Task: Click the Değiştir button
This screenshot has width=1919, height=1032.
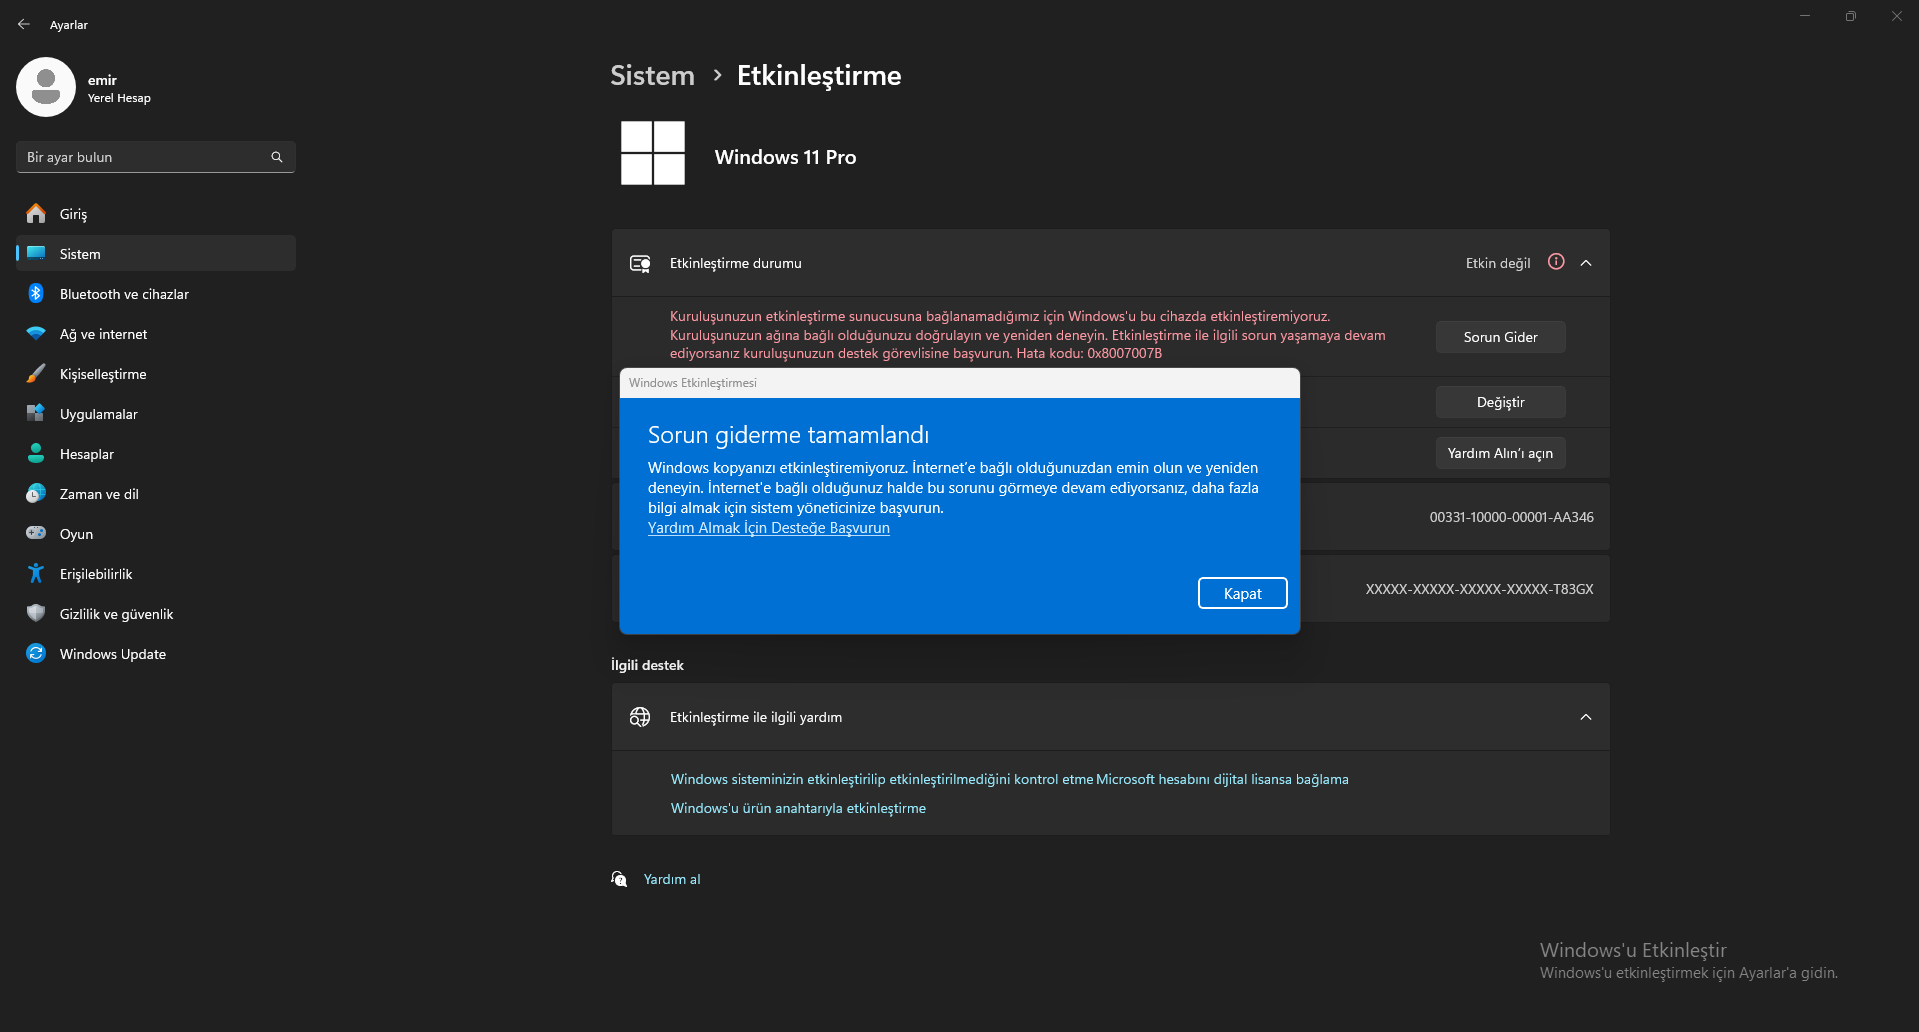Action: [x=1501, y=402]
